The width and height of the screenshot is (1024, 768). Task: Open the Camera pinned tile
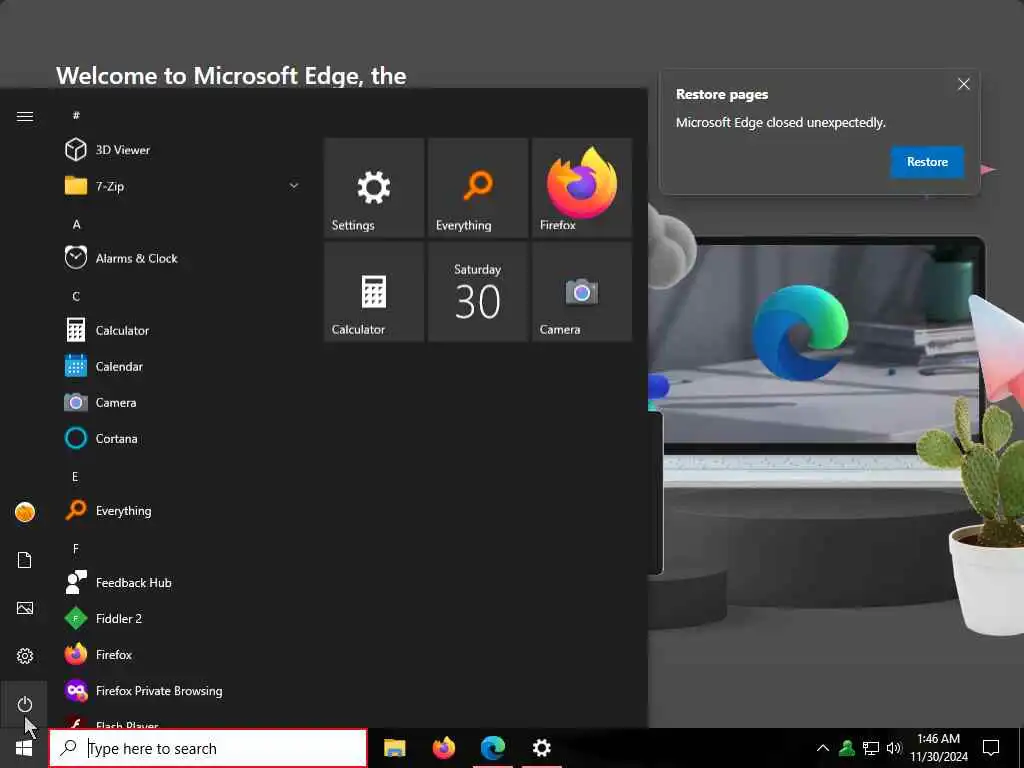point(582,292)
